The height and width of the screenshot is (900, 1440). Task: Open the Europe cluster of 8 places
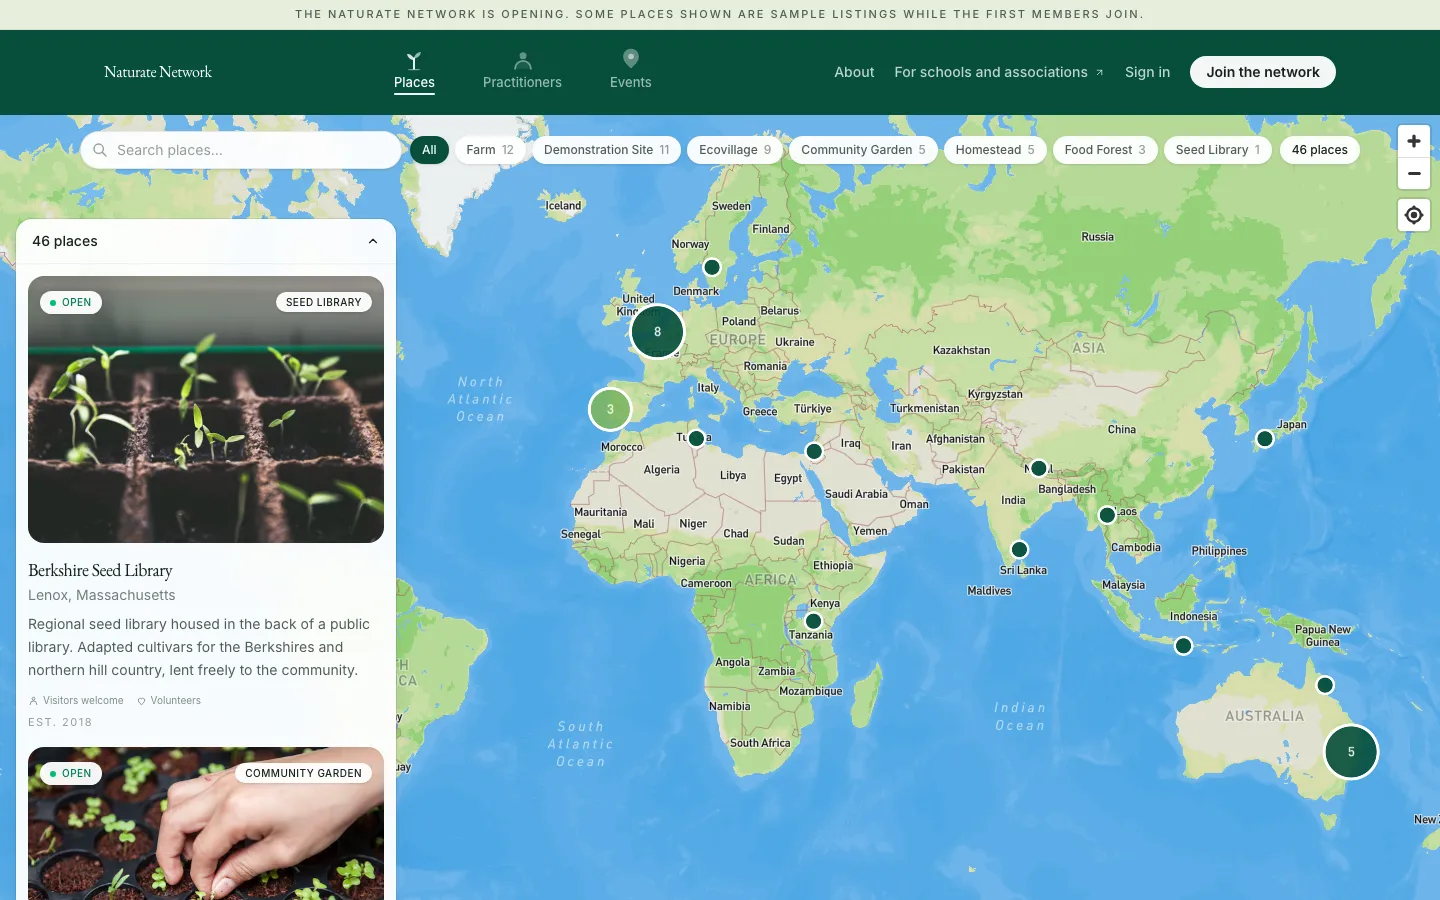[657, 332]
